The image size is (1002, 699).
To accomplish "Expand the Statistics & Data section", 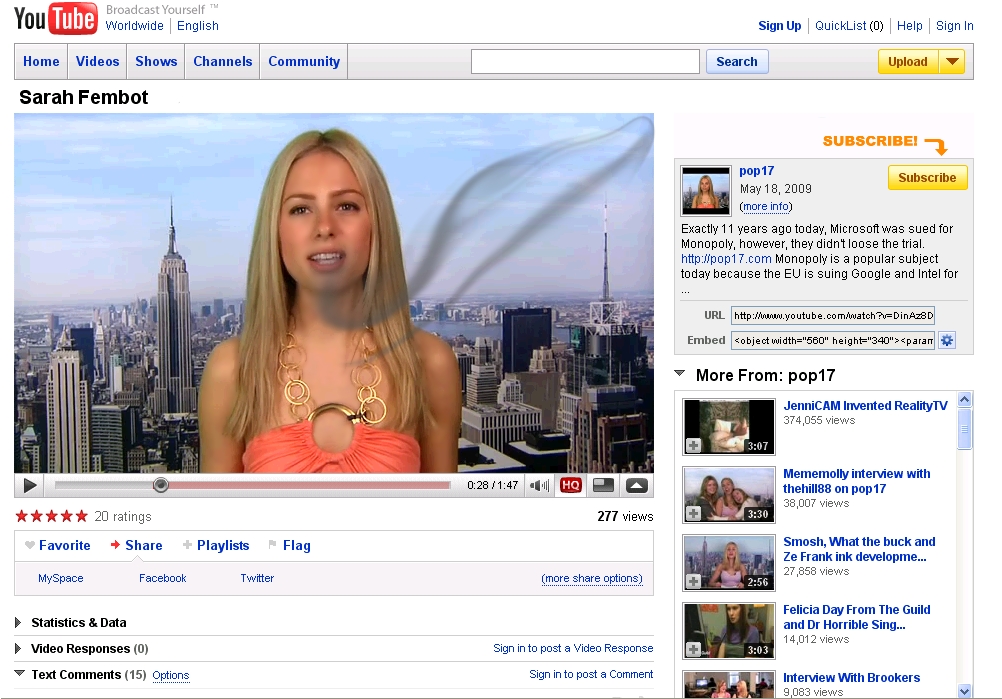I will pos(19,623).
